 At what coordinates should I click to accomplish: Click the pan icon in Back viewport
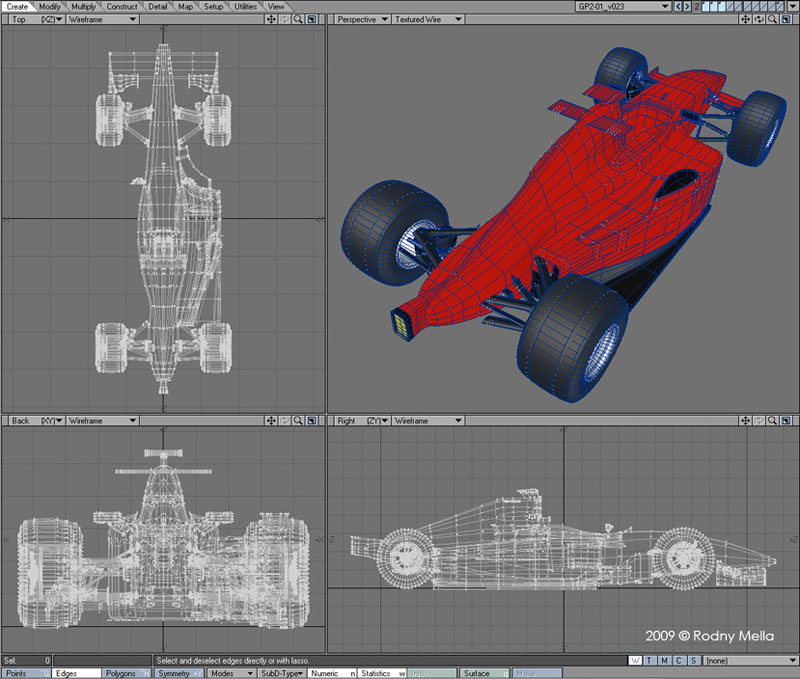[x=271, y=421]
